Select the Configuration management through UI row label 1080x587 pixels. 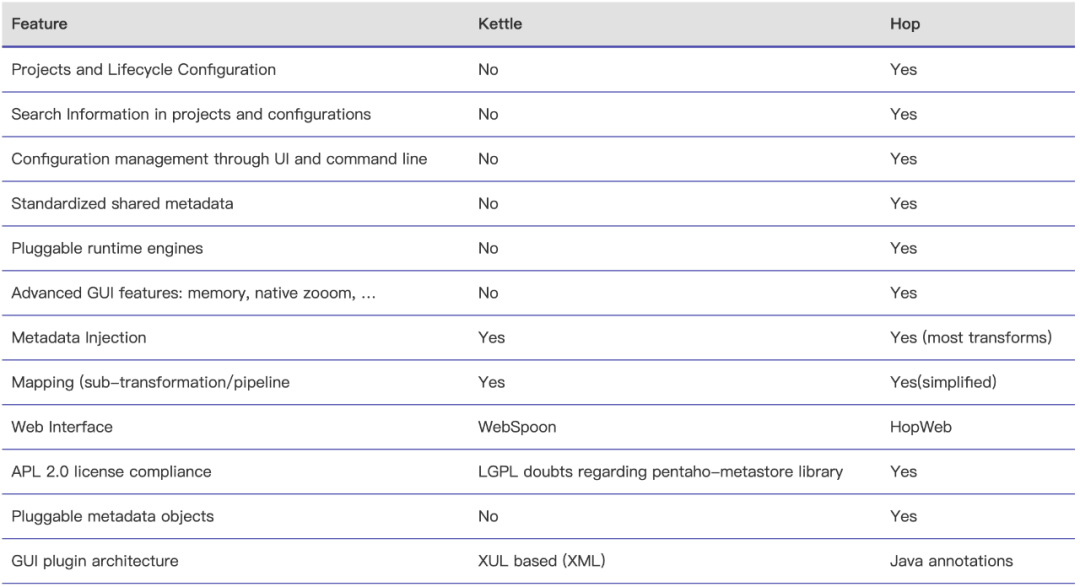pos(219,159)
